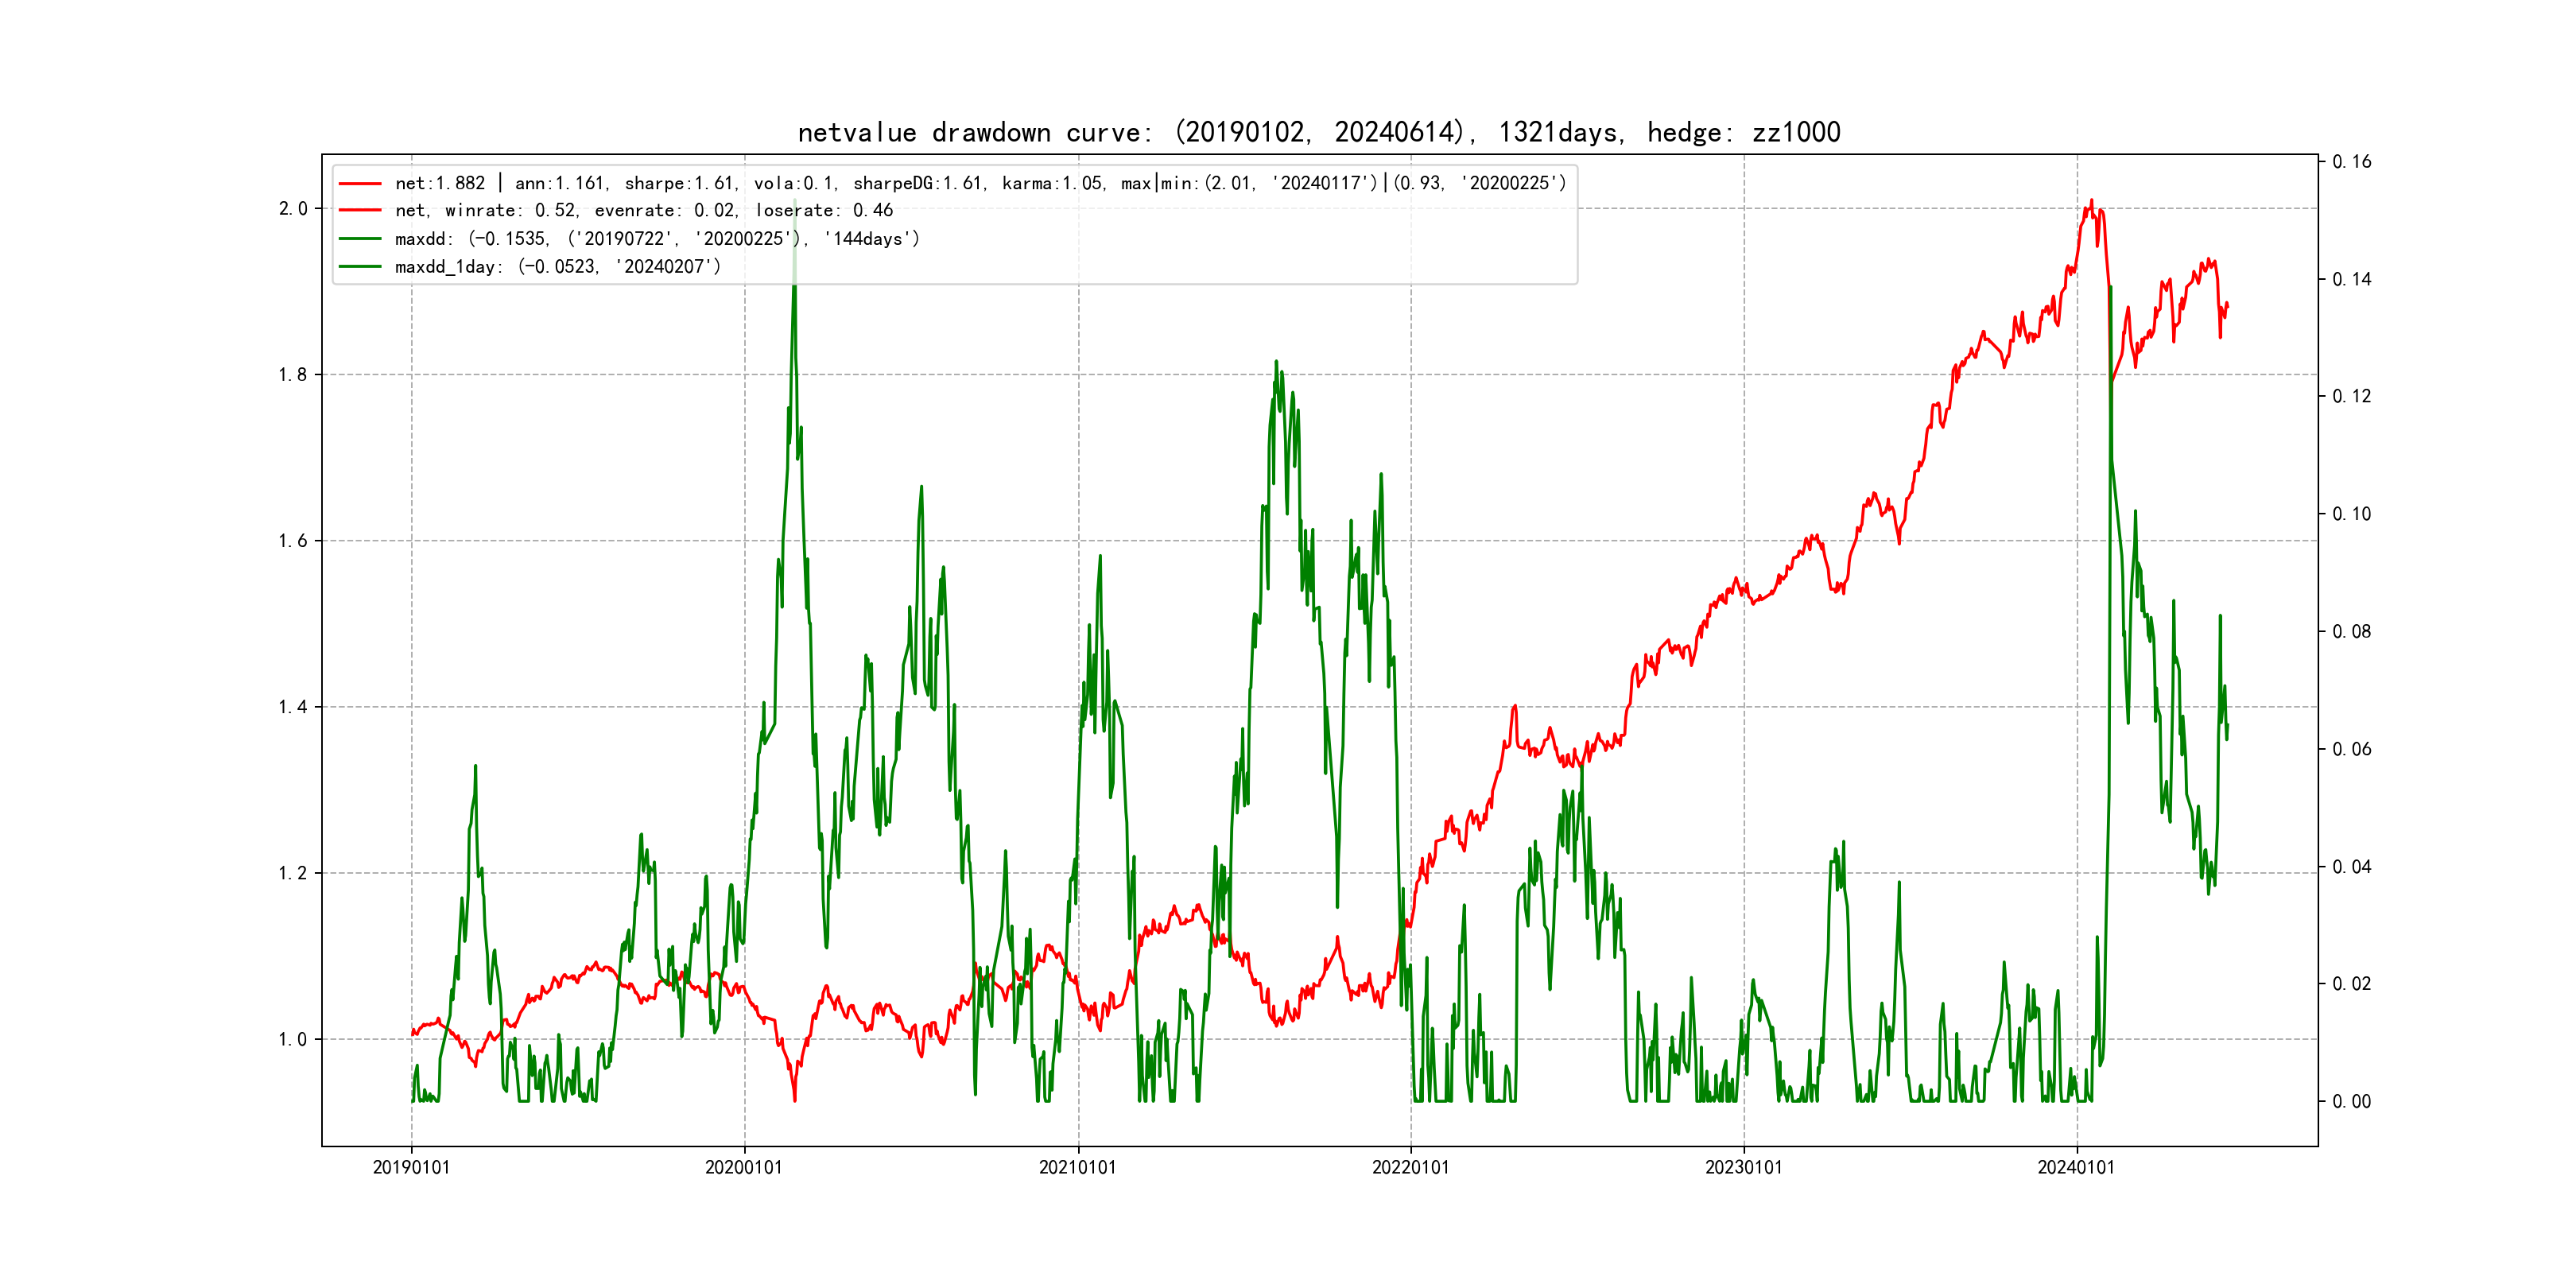Viewport: 2576px width, 1288px height.
Task: Click the 0.00 right y-axis label
Action: coord(2351,1102)
